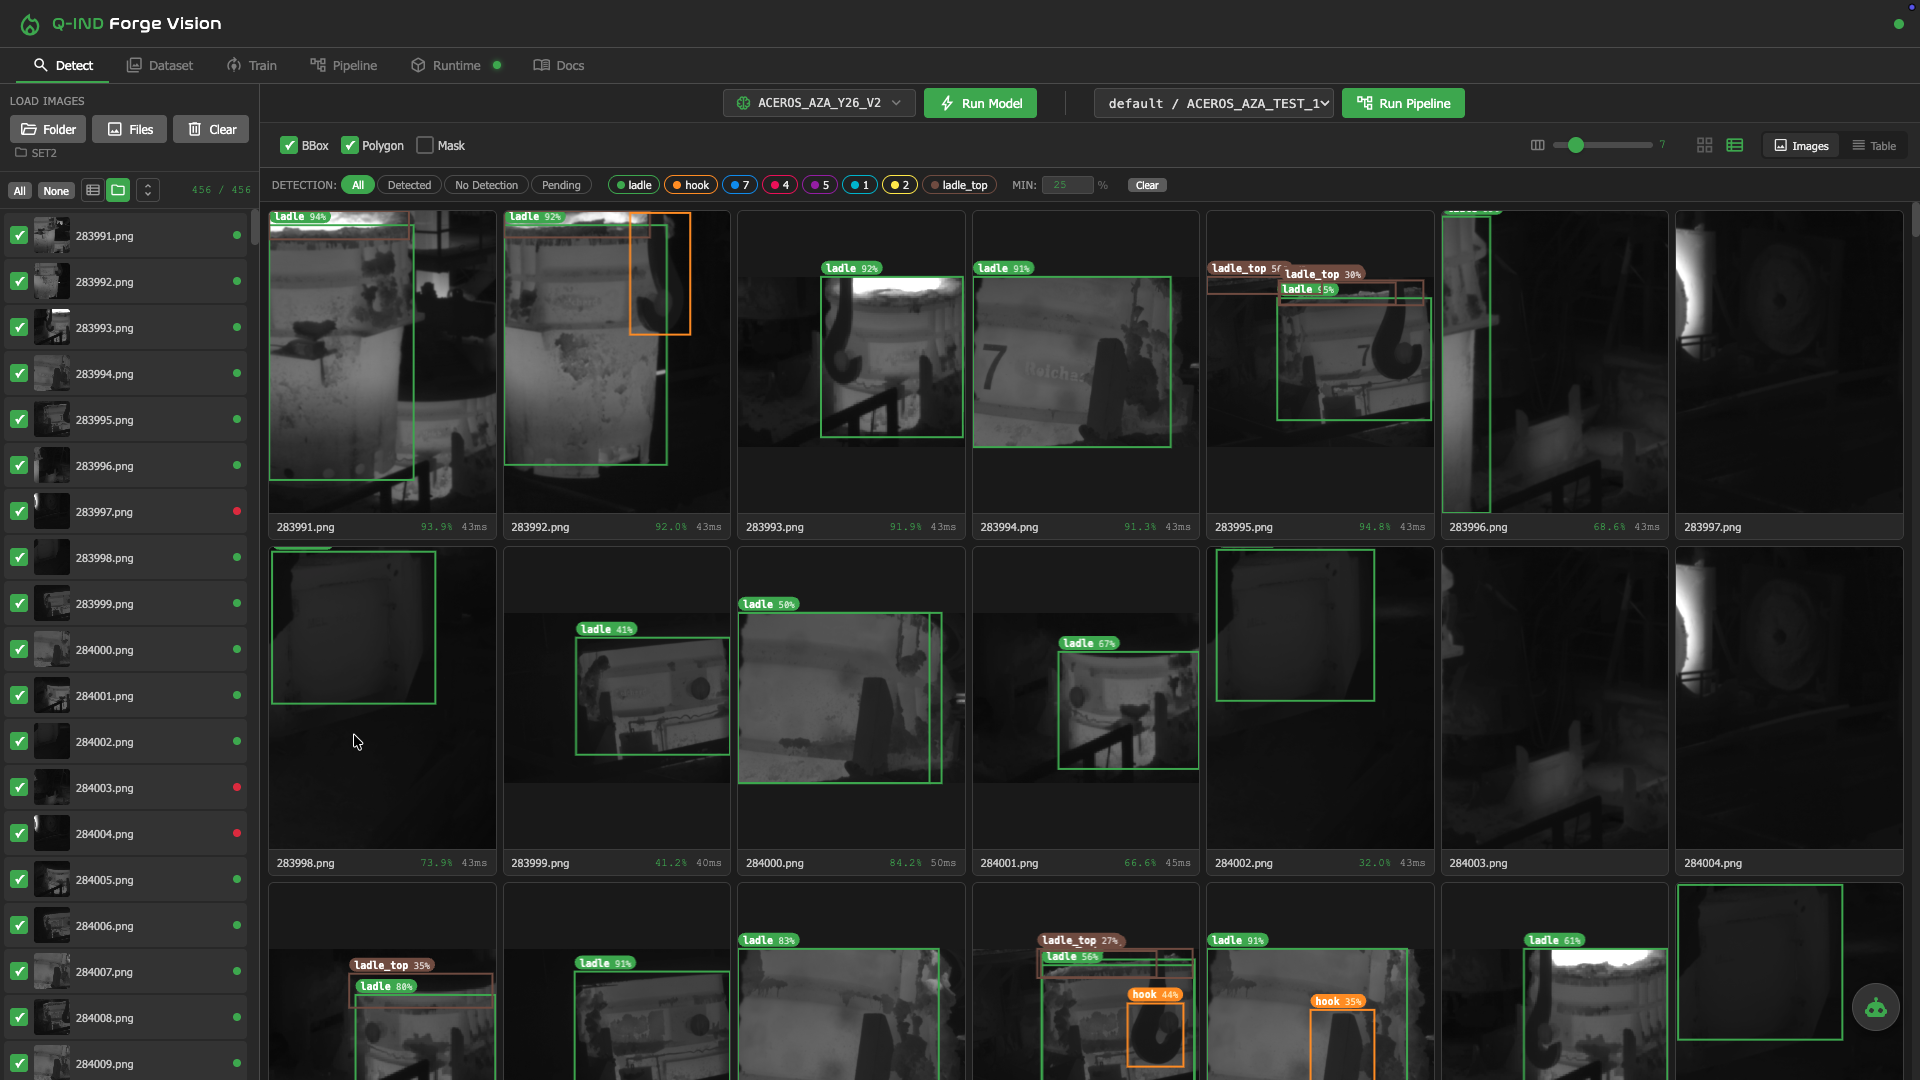Click the brain model icon in model selector
This screenshot has height=1080, width=1920.
point(744,103)
